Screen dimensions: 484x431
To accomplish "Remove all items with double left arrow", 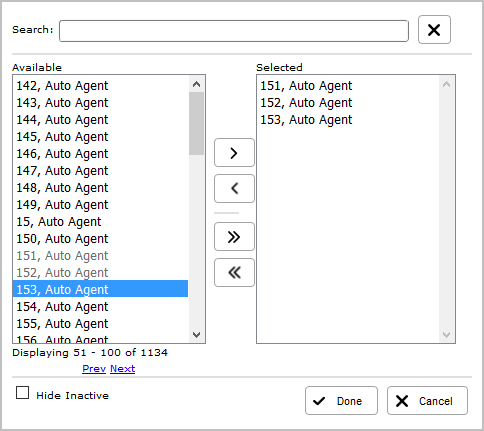I will 234,272.
